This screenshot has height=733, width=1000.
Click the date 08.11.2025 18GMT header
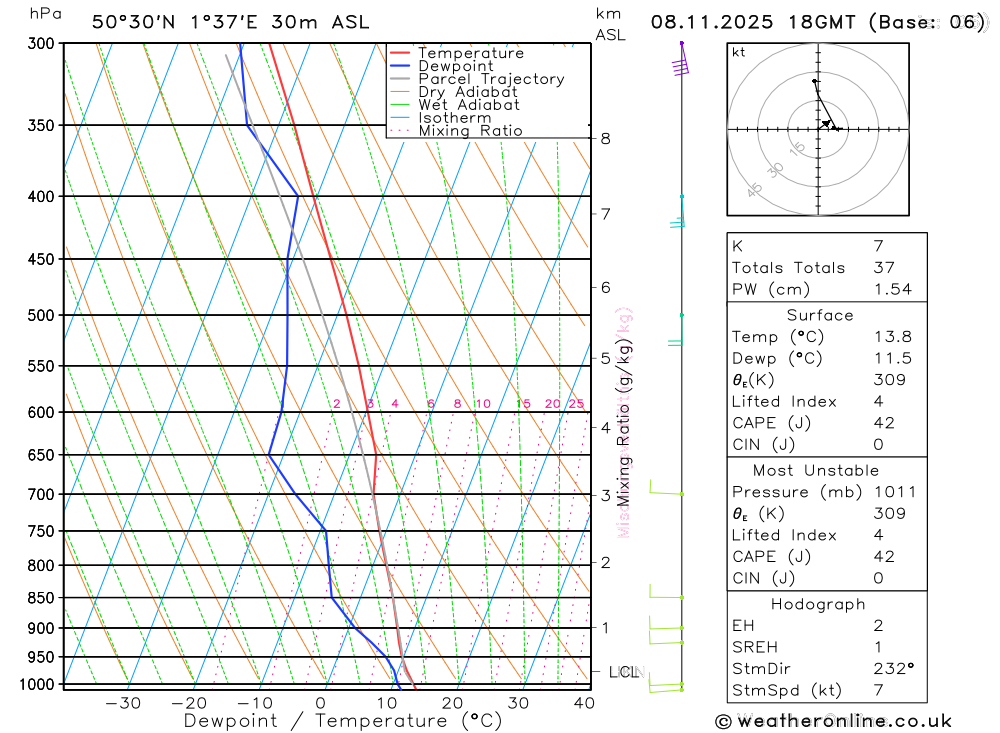click(x=753, y=22)
